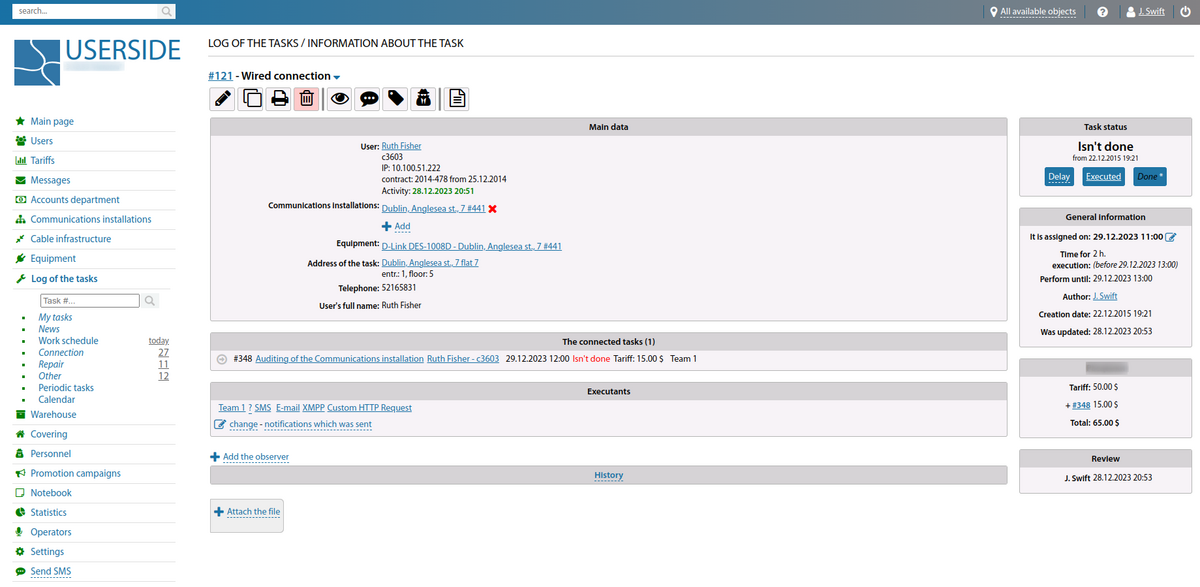Click the pencil edit task icon
Viewport: 1200px width, 587px height.
[223, 98]
